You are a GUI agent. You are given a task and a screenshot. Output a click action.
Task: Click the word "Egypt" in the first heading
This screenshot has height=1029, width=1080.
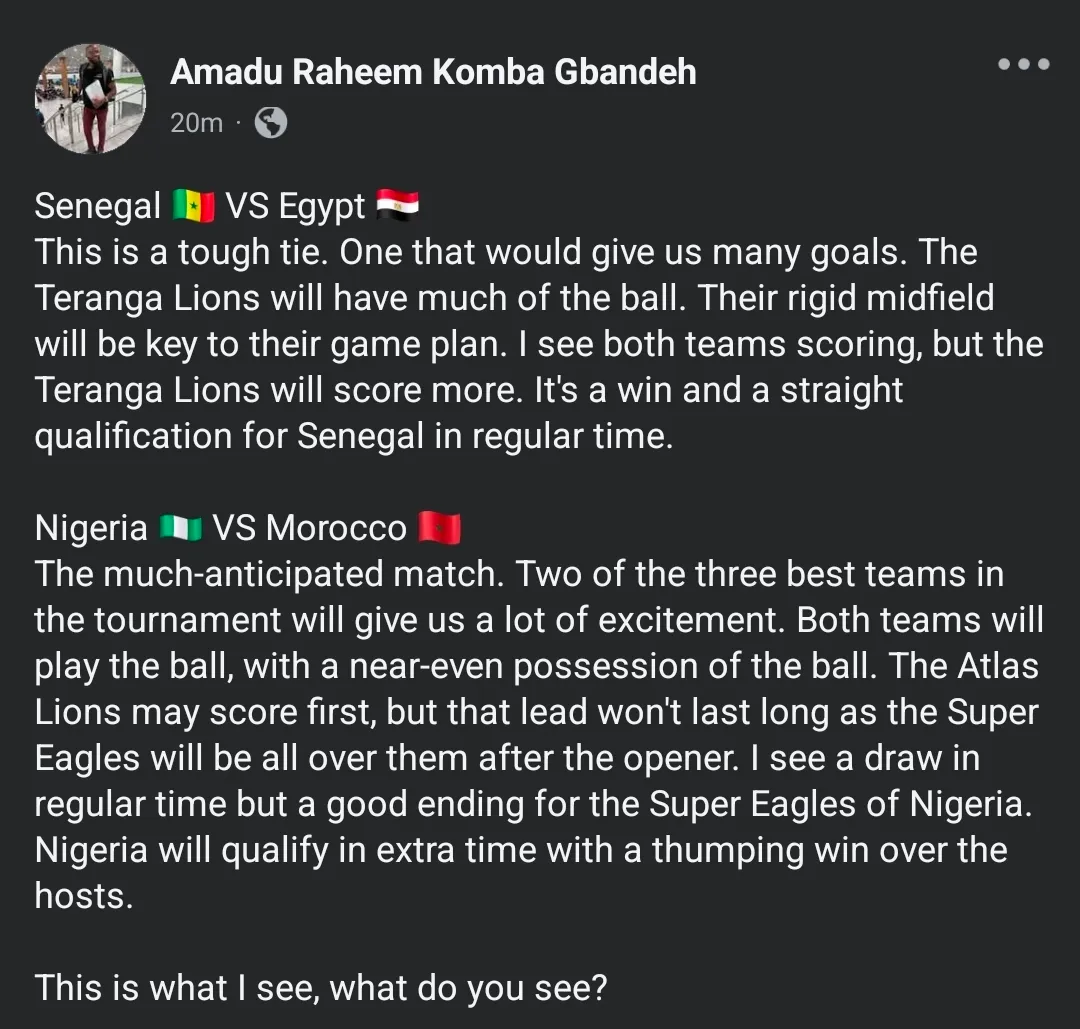(x=322, y=207)
